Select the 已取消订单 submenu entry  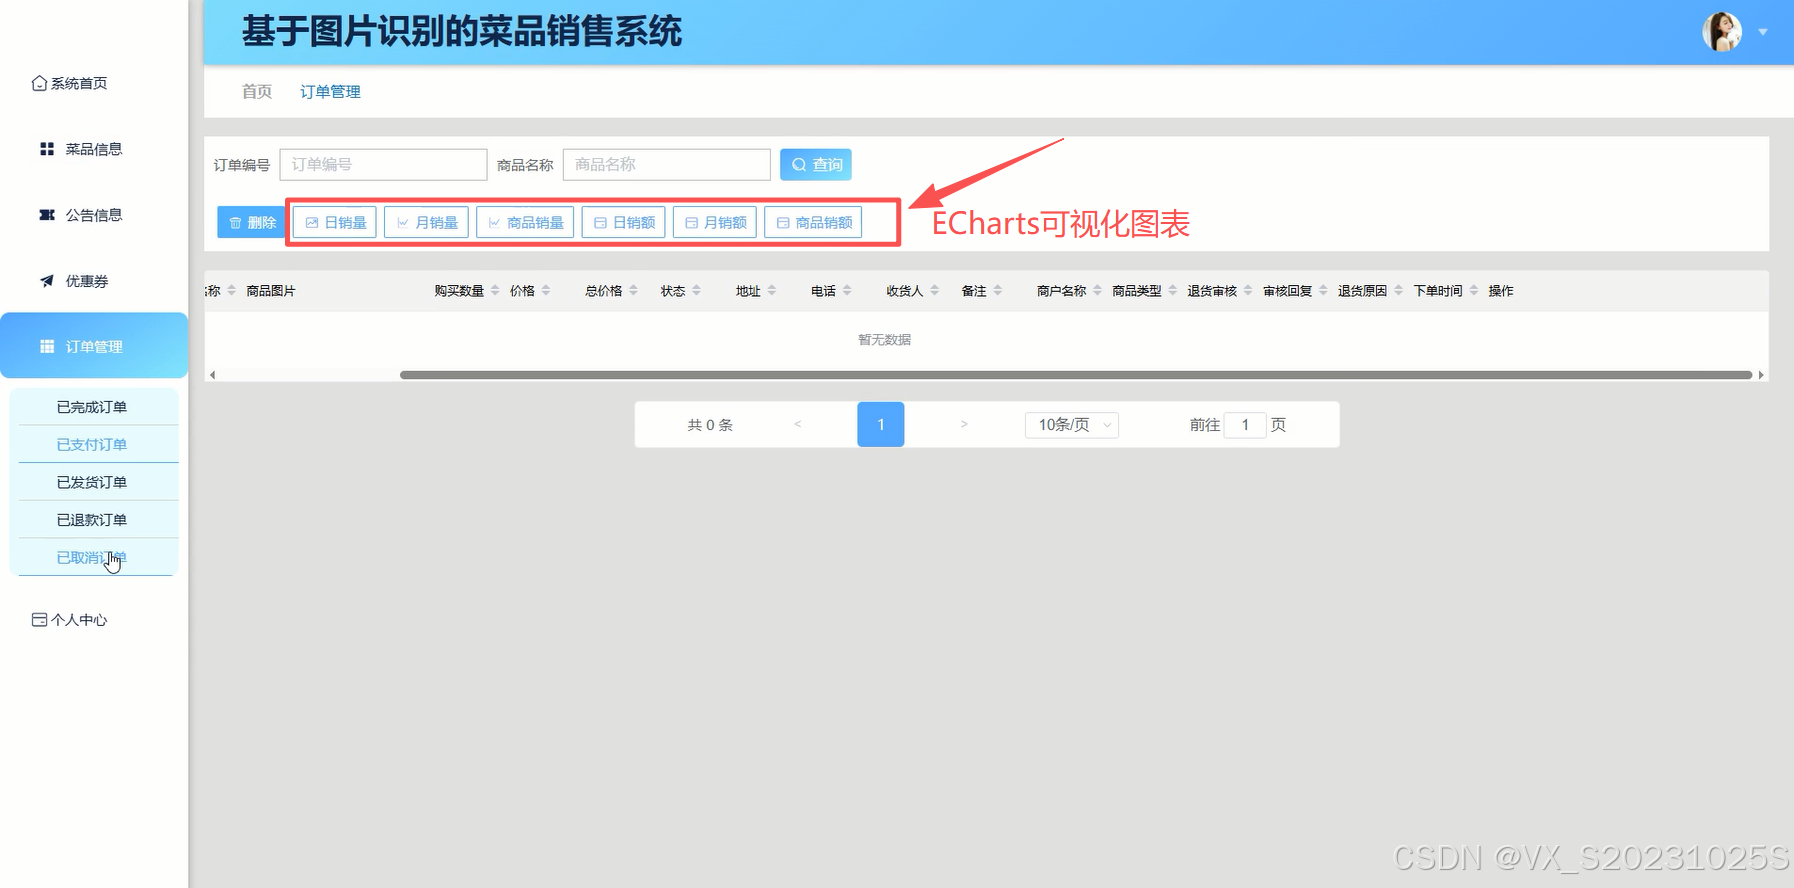coord(94,557)
